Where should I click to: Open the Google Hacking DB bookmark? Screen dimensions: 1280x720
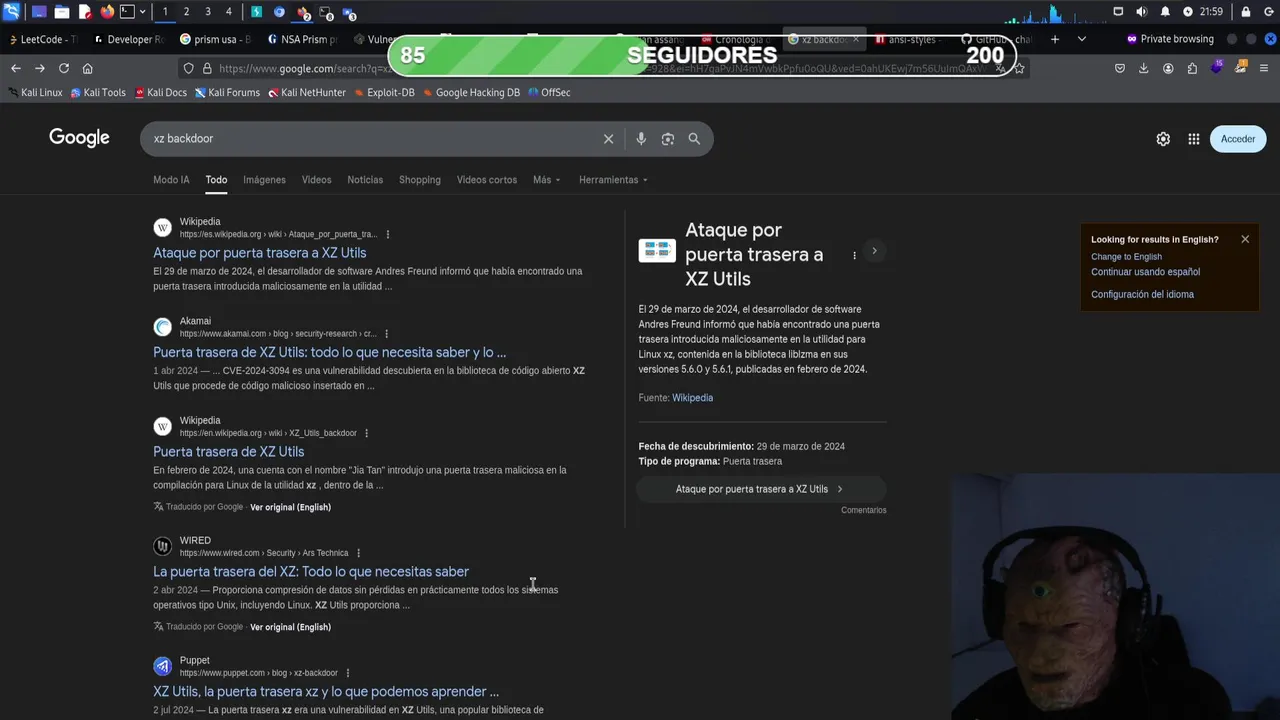coord(471,92)
